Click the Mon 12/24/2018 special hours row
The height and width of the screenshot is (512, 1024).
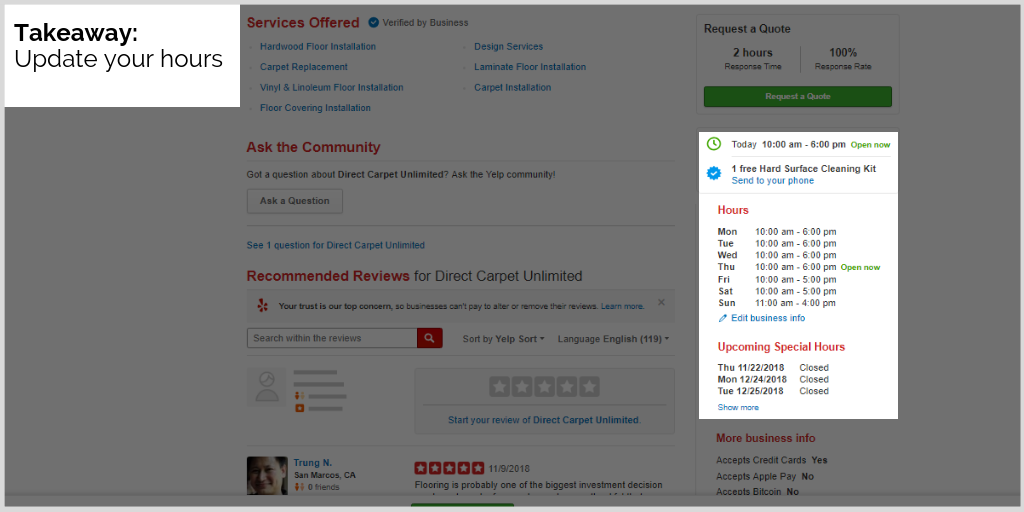773,379
